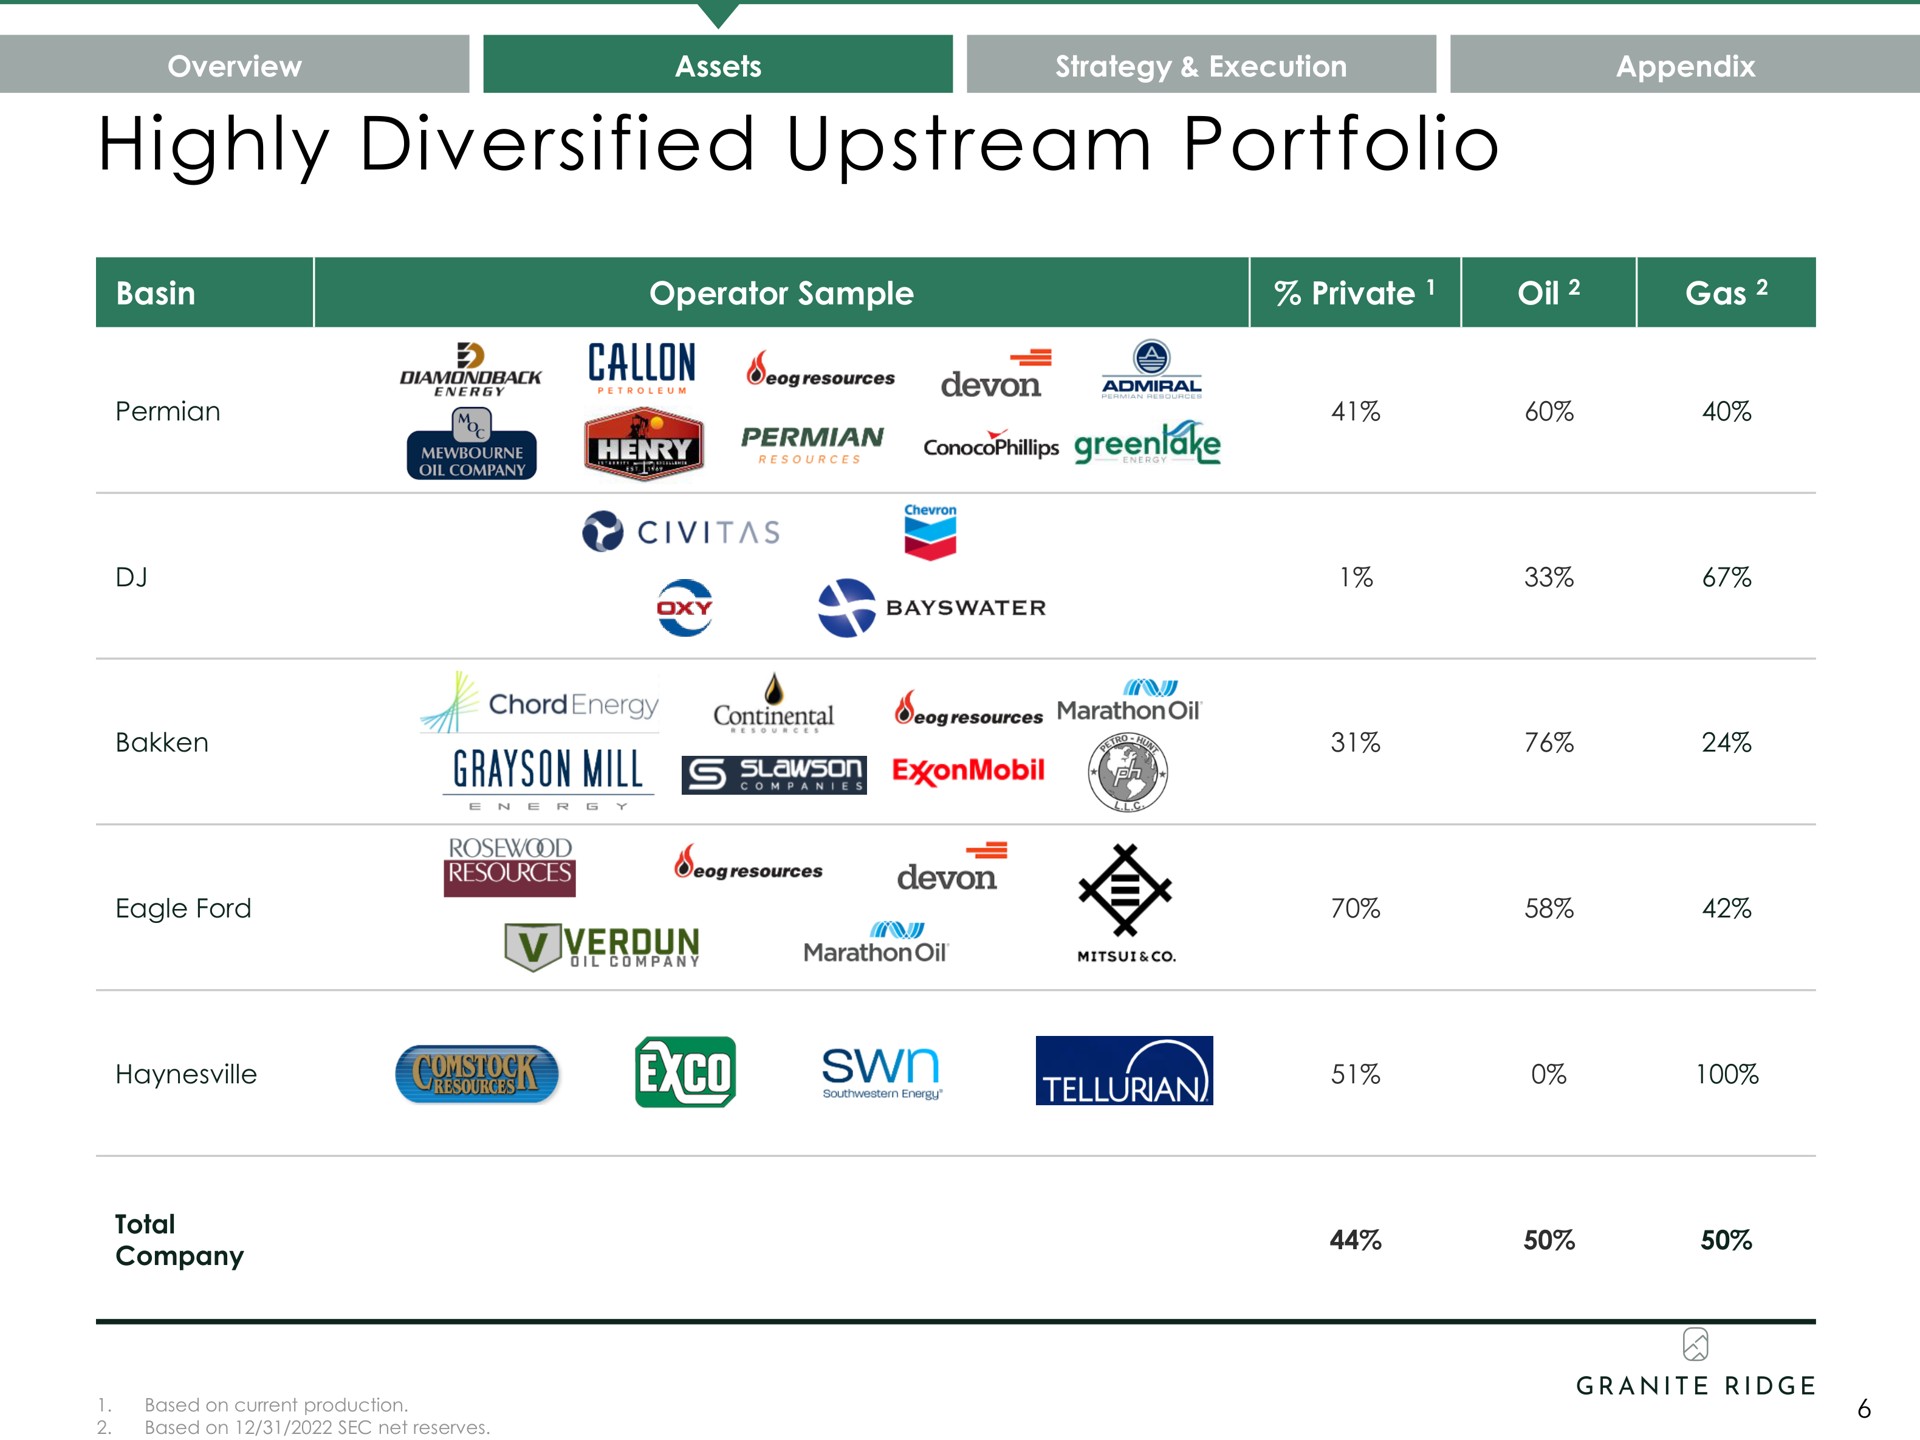Select the Admiral Permian Resources logo
Viewport: 1920px width, 1440px height.
pos(1151,369)
